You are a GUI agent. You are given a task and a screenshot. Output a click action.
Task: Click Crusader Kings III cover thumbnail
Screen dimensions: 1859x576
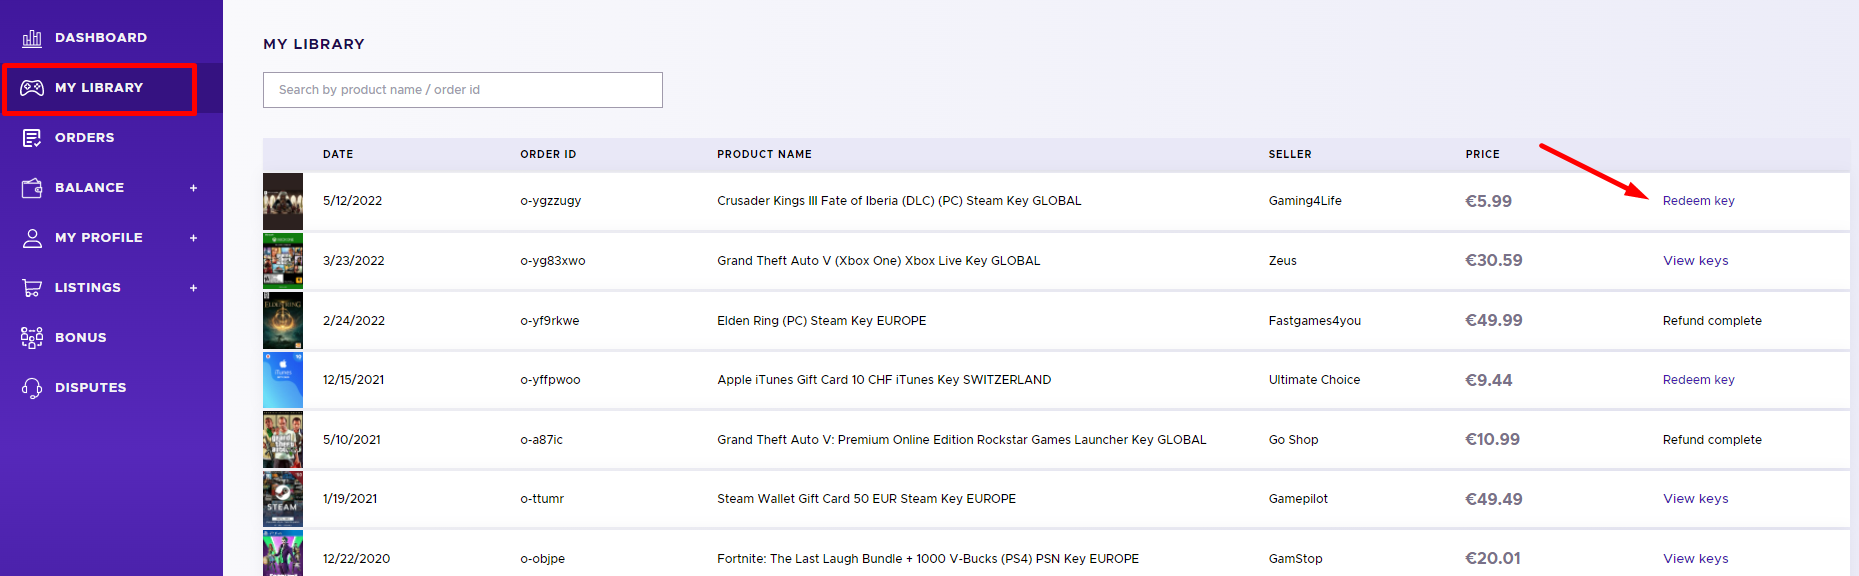(283, 201)
